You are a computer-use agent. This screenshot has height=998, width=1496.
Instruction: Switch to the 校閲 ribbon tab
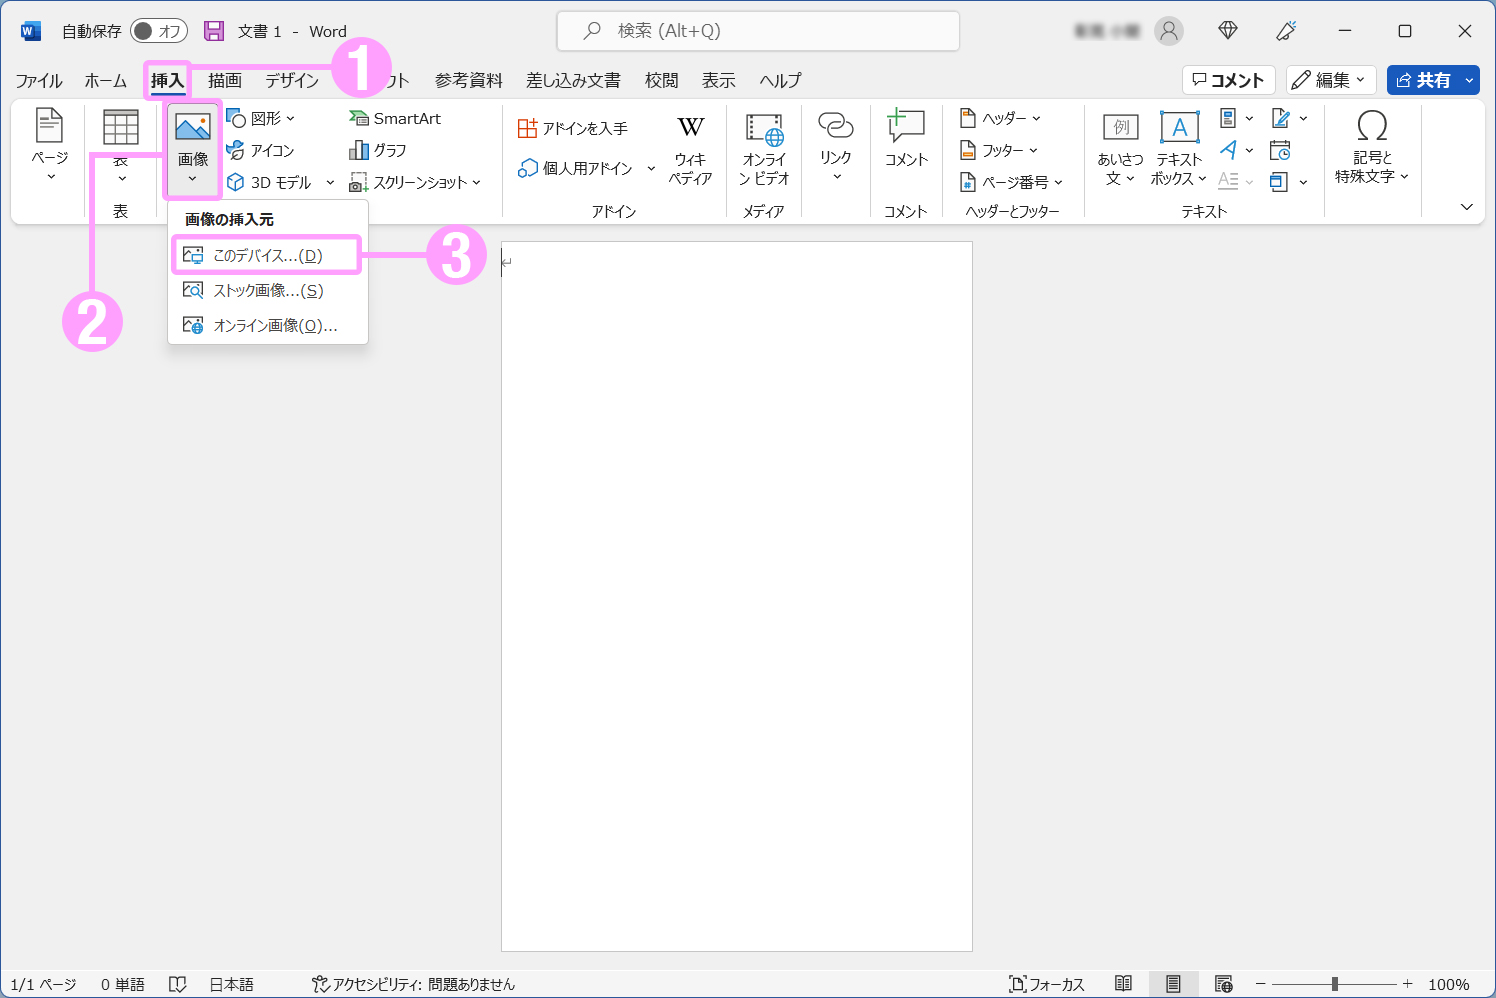click(660, 80)
